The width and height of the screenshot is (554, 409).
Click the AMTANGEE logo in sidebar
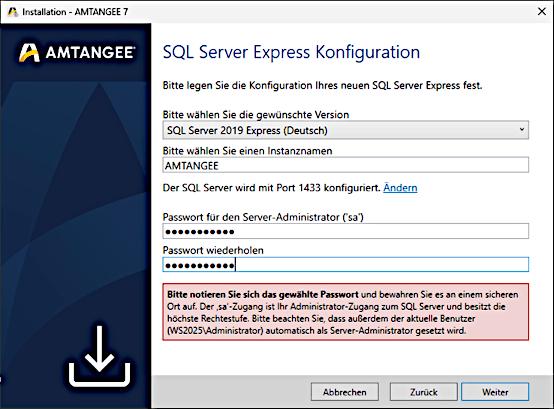[77, 53]
